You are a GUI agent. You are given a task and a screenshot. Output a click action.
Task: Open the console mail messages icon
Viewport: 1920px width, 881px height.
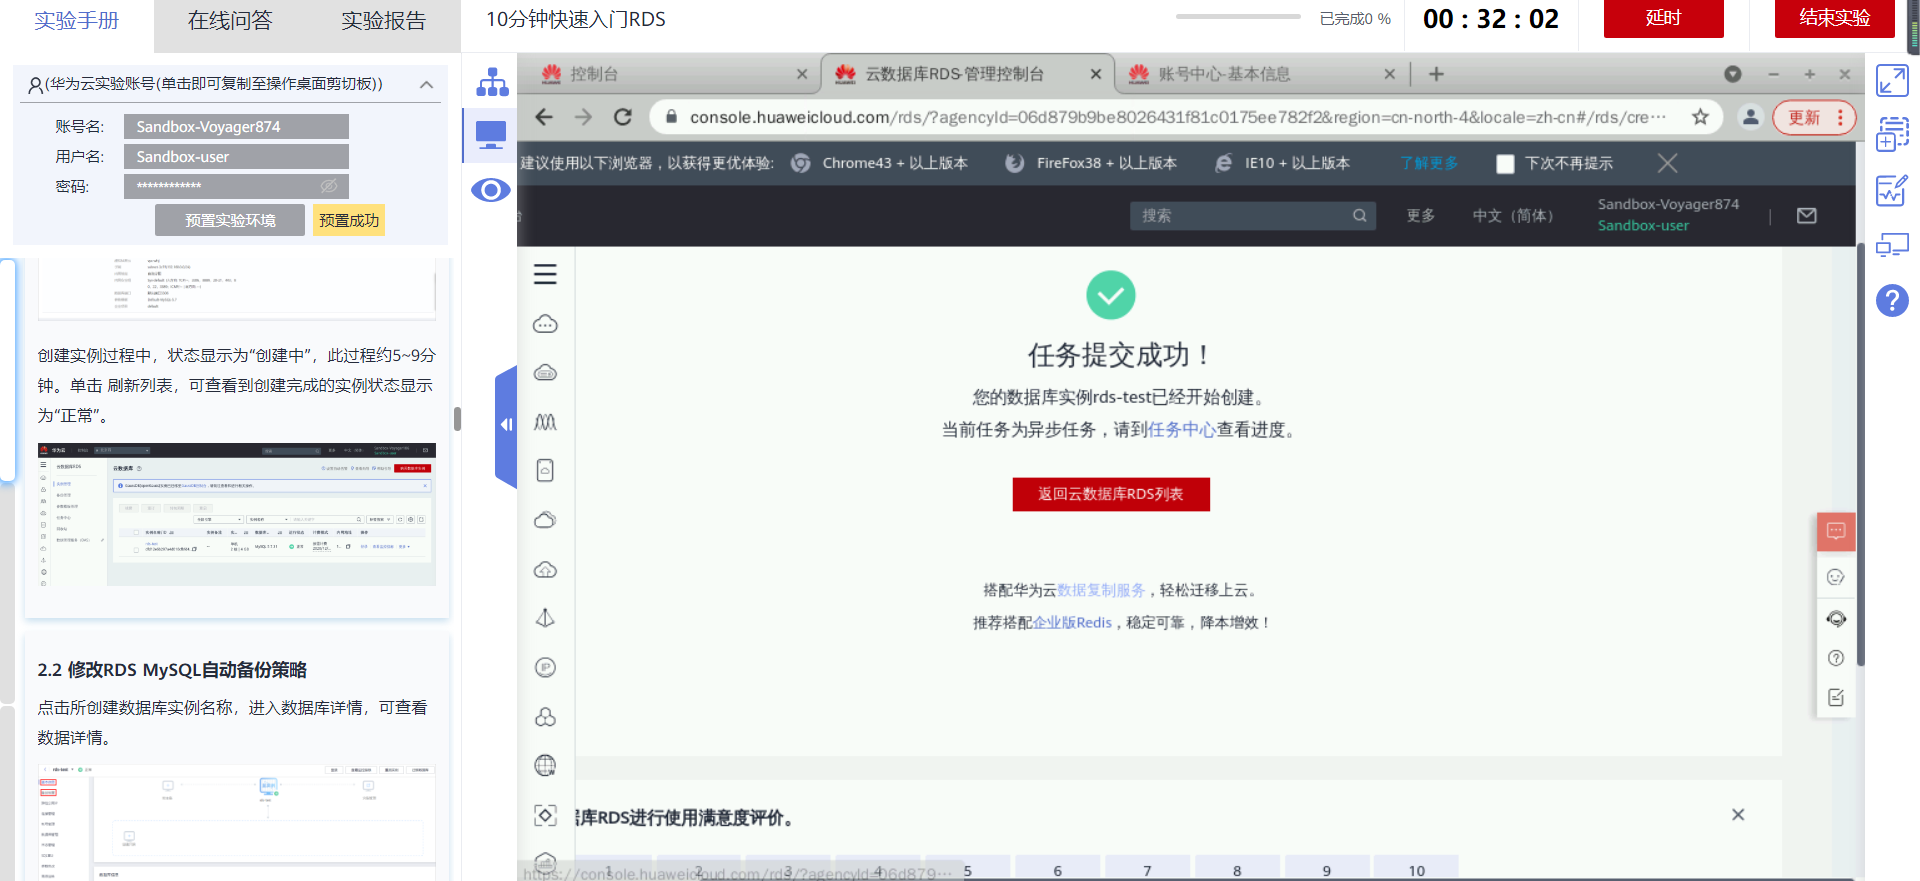(x=1806, y=216)
